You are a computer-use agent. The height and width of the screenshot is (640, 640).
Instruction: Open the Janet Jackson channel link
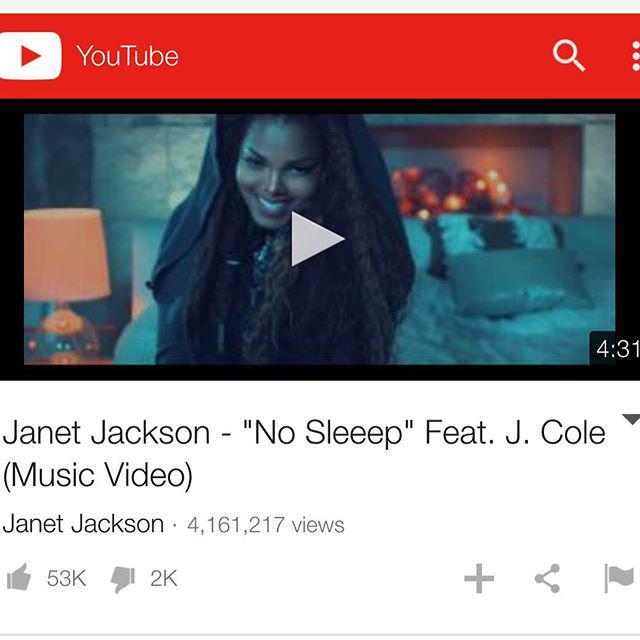83,524
